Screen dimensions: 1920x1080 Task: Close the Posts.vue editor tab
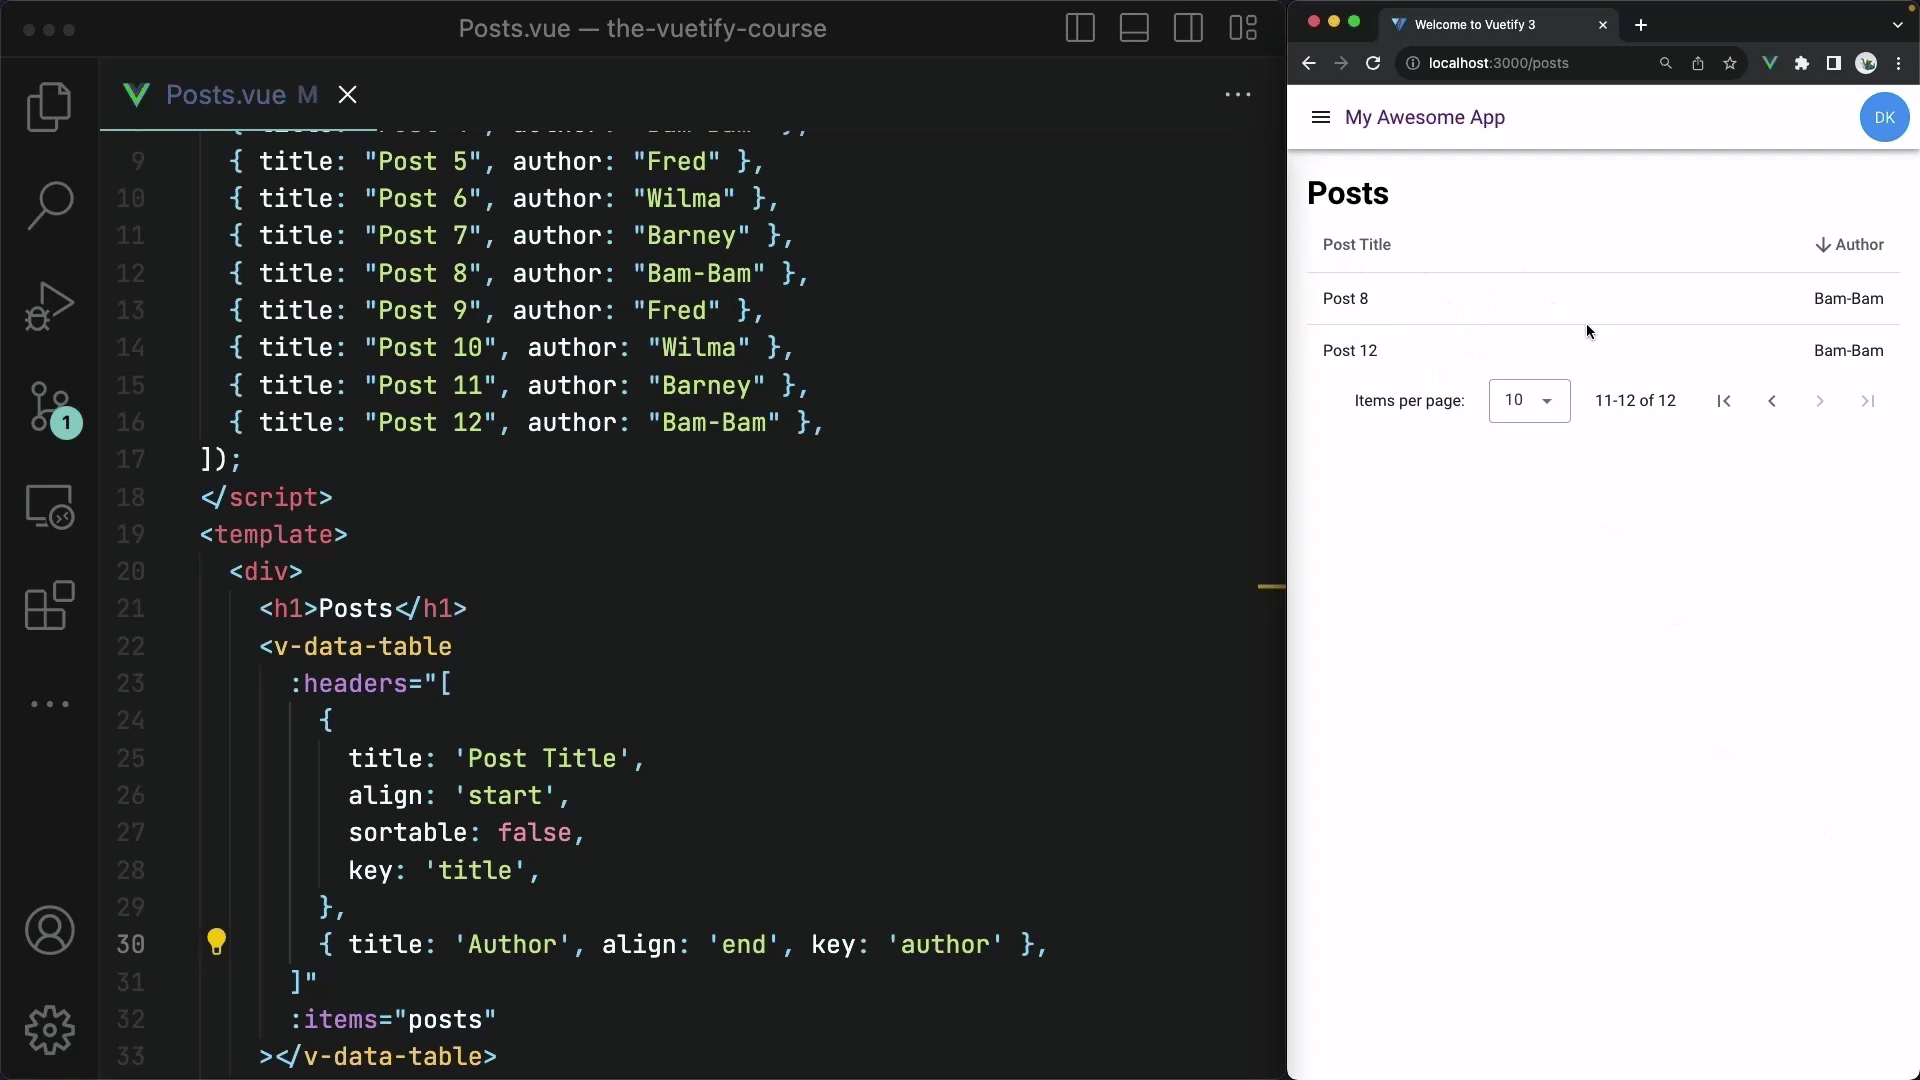(347, 94)
